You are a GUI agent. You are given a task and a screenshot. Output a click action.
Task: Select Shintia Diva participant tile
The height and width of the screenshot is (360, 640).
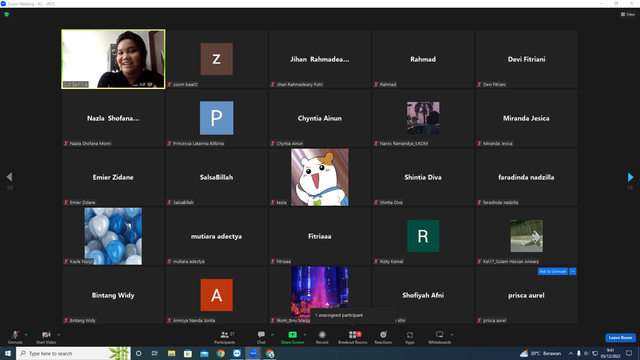coord(423,177)
